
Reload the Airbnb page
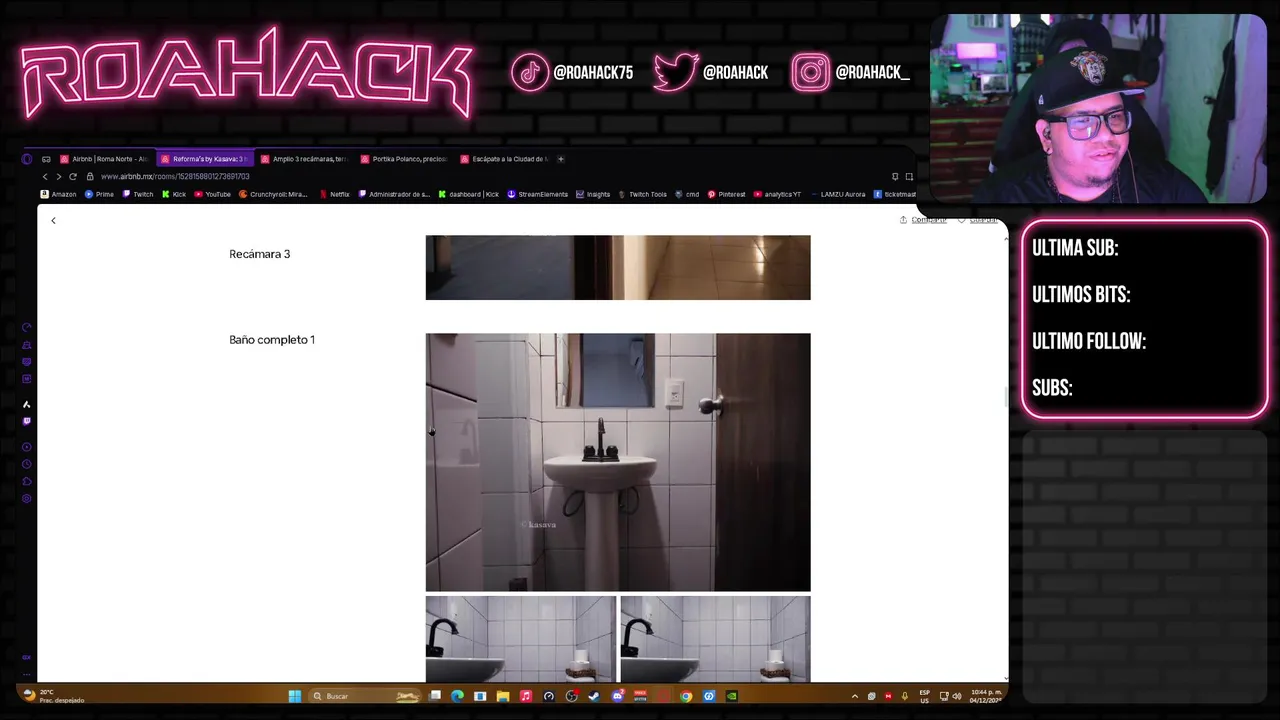point(73,176)
